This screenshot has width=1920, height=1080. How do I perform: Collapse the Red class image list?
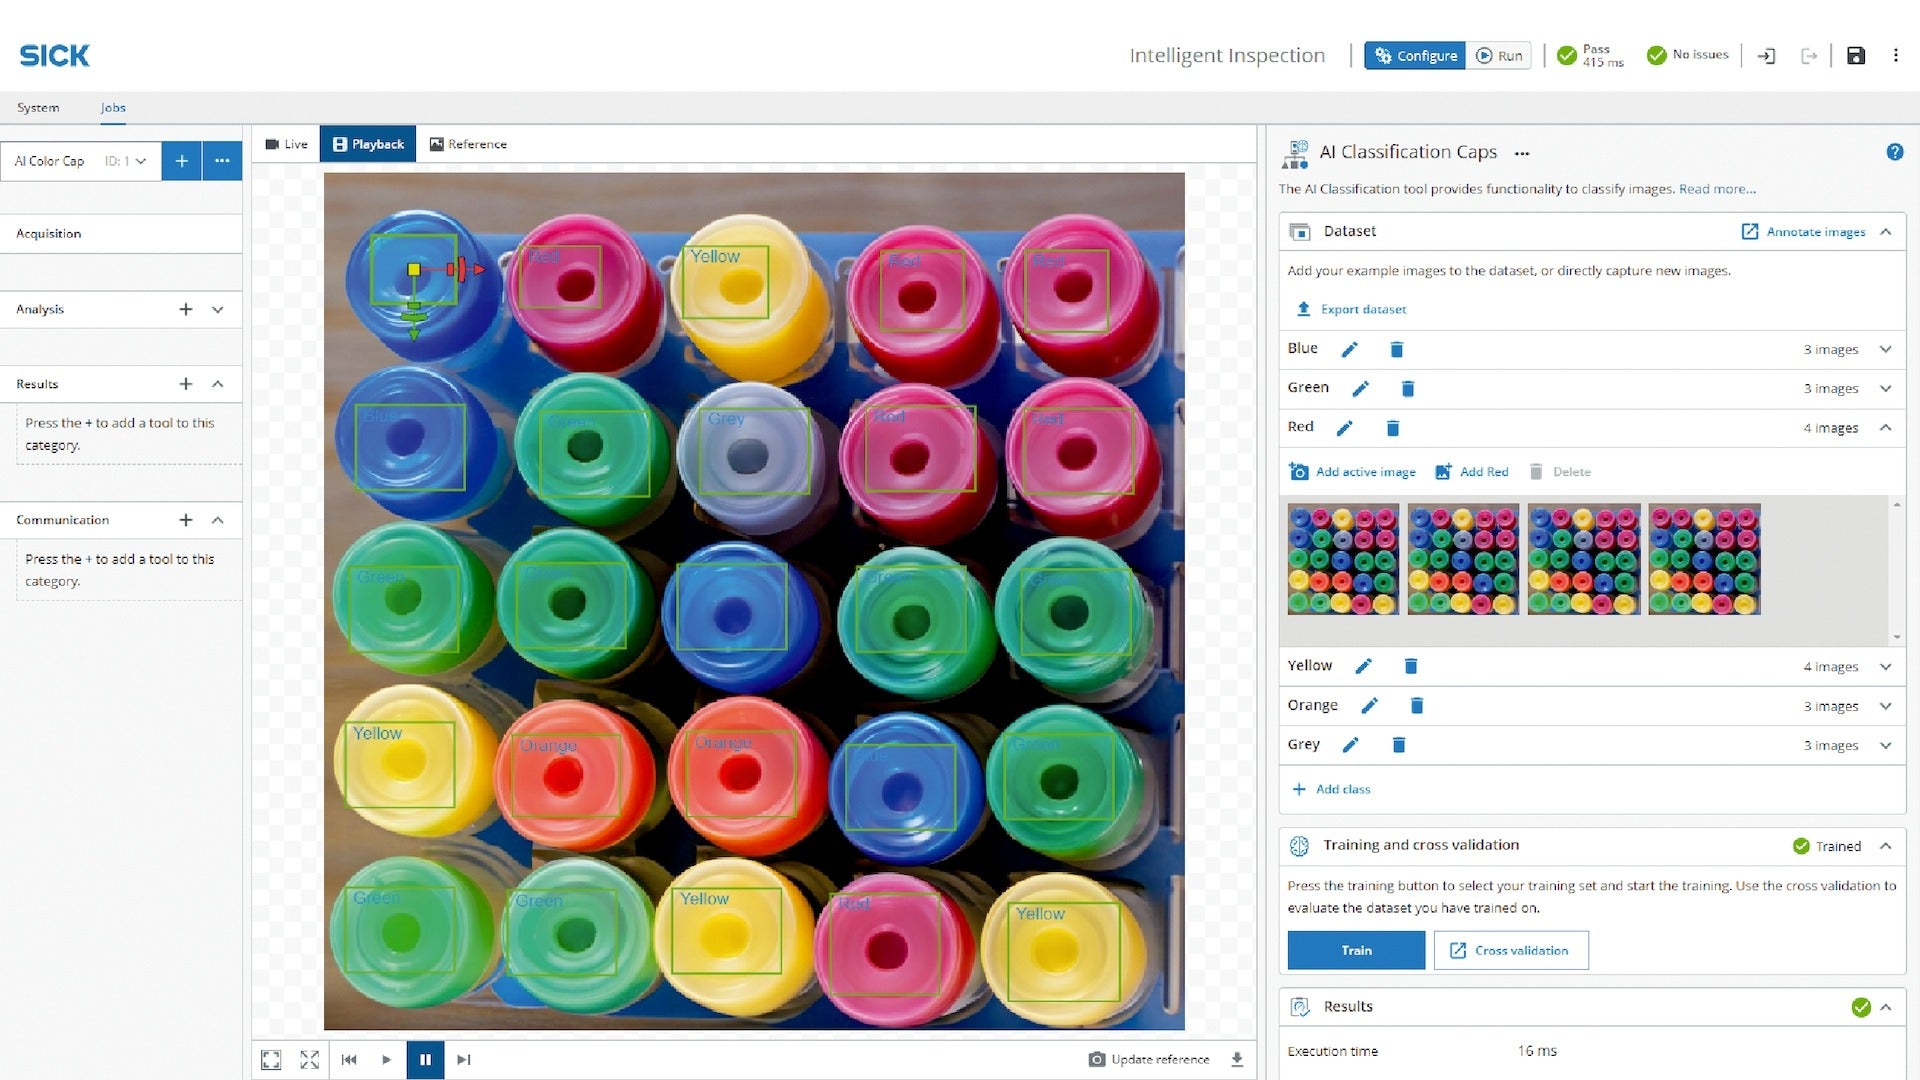coord(1885,427)
